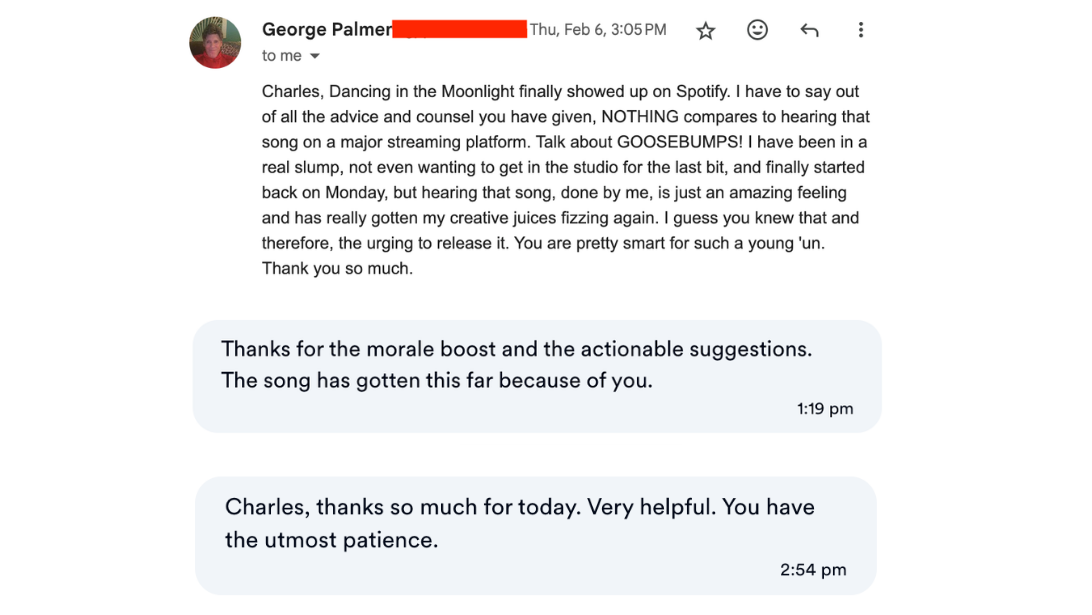Select the 'Charles, thanks so much for today' bubble
The height and width of the screenshot is (615, 1092).
tap(535, 535)
